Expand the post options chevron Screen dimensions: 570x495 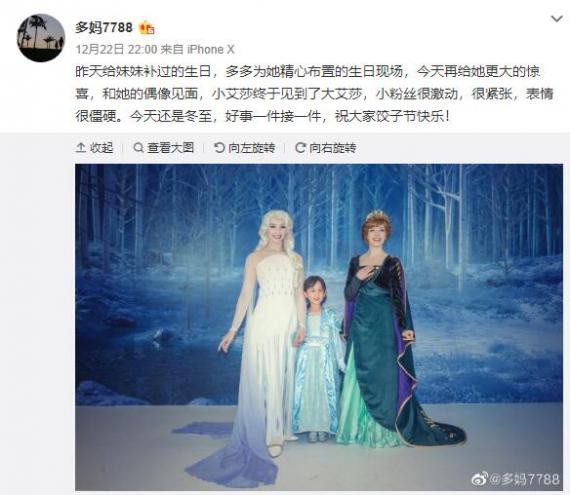coord(557,19)
